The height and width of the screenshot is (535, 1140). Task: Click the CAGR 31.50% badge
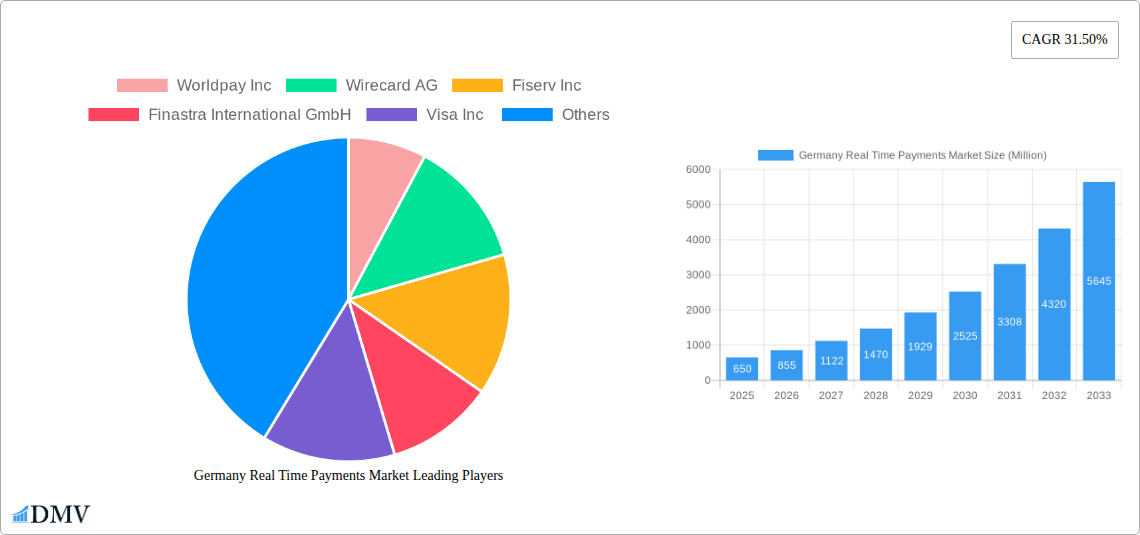1064,40
